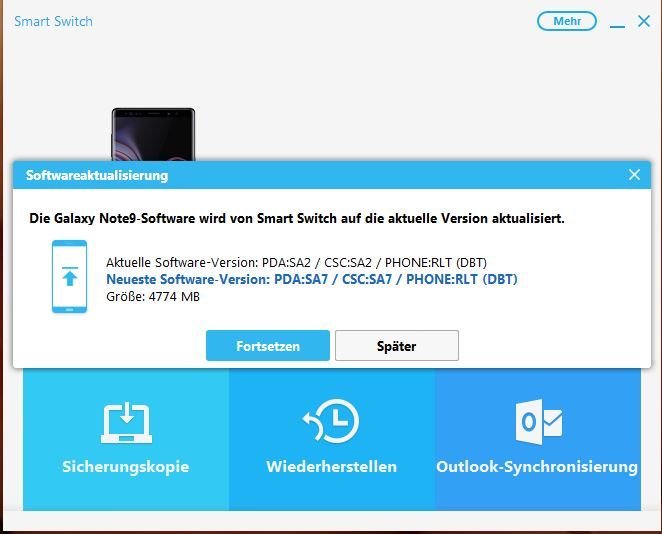Select the Outlook-Synchronisierung label
The height and width of the screenshot is (534, 662).
pos(537,467)
